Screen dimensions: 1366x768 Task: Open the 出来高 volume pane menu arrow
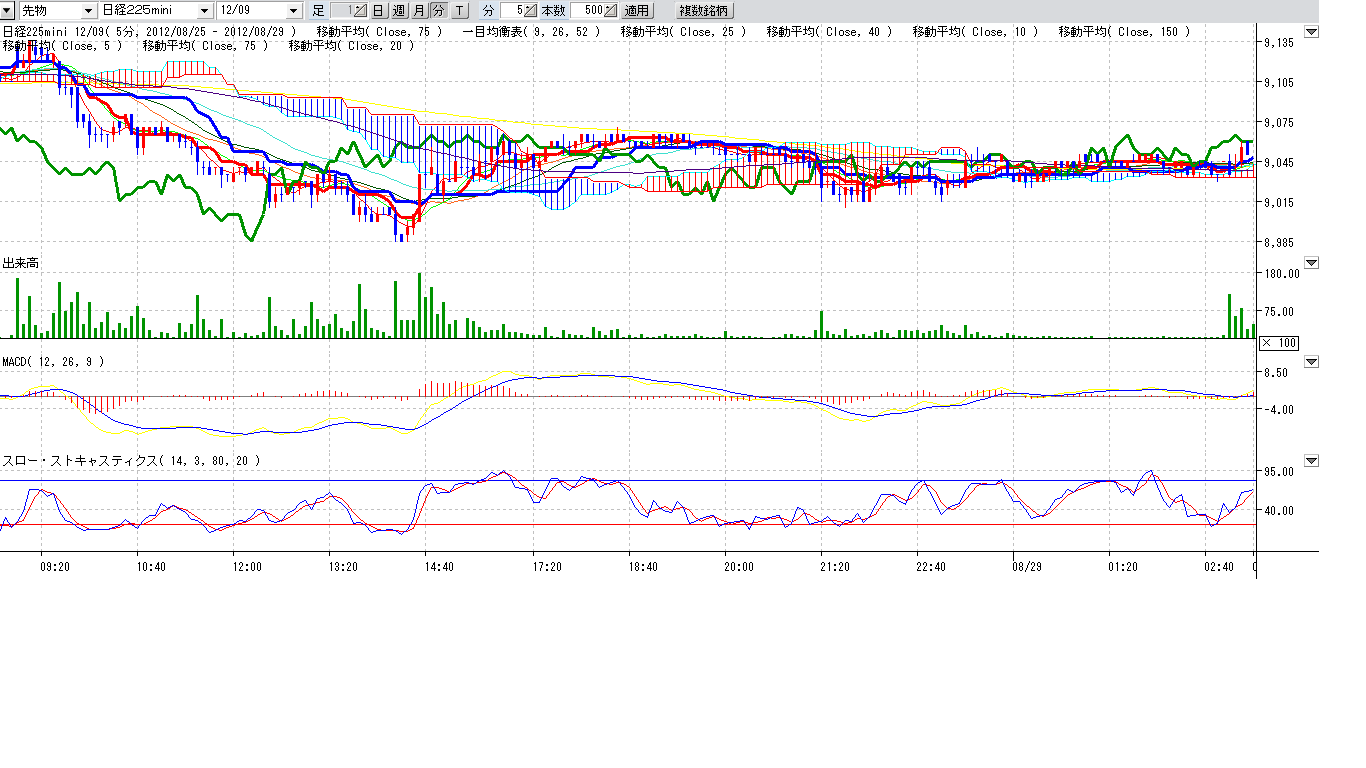(x=1312, y=263)
